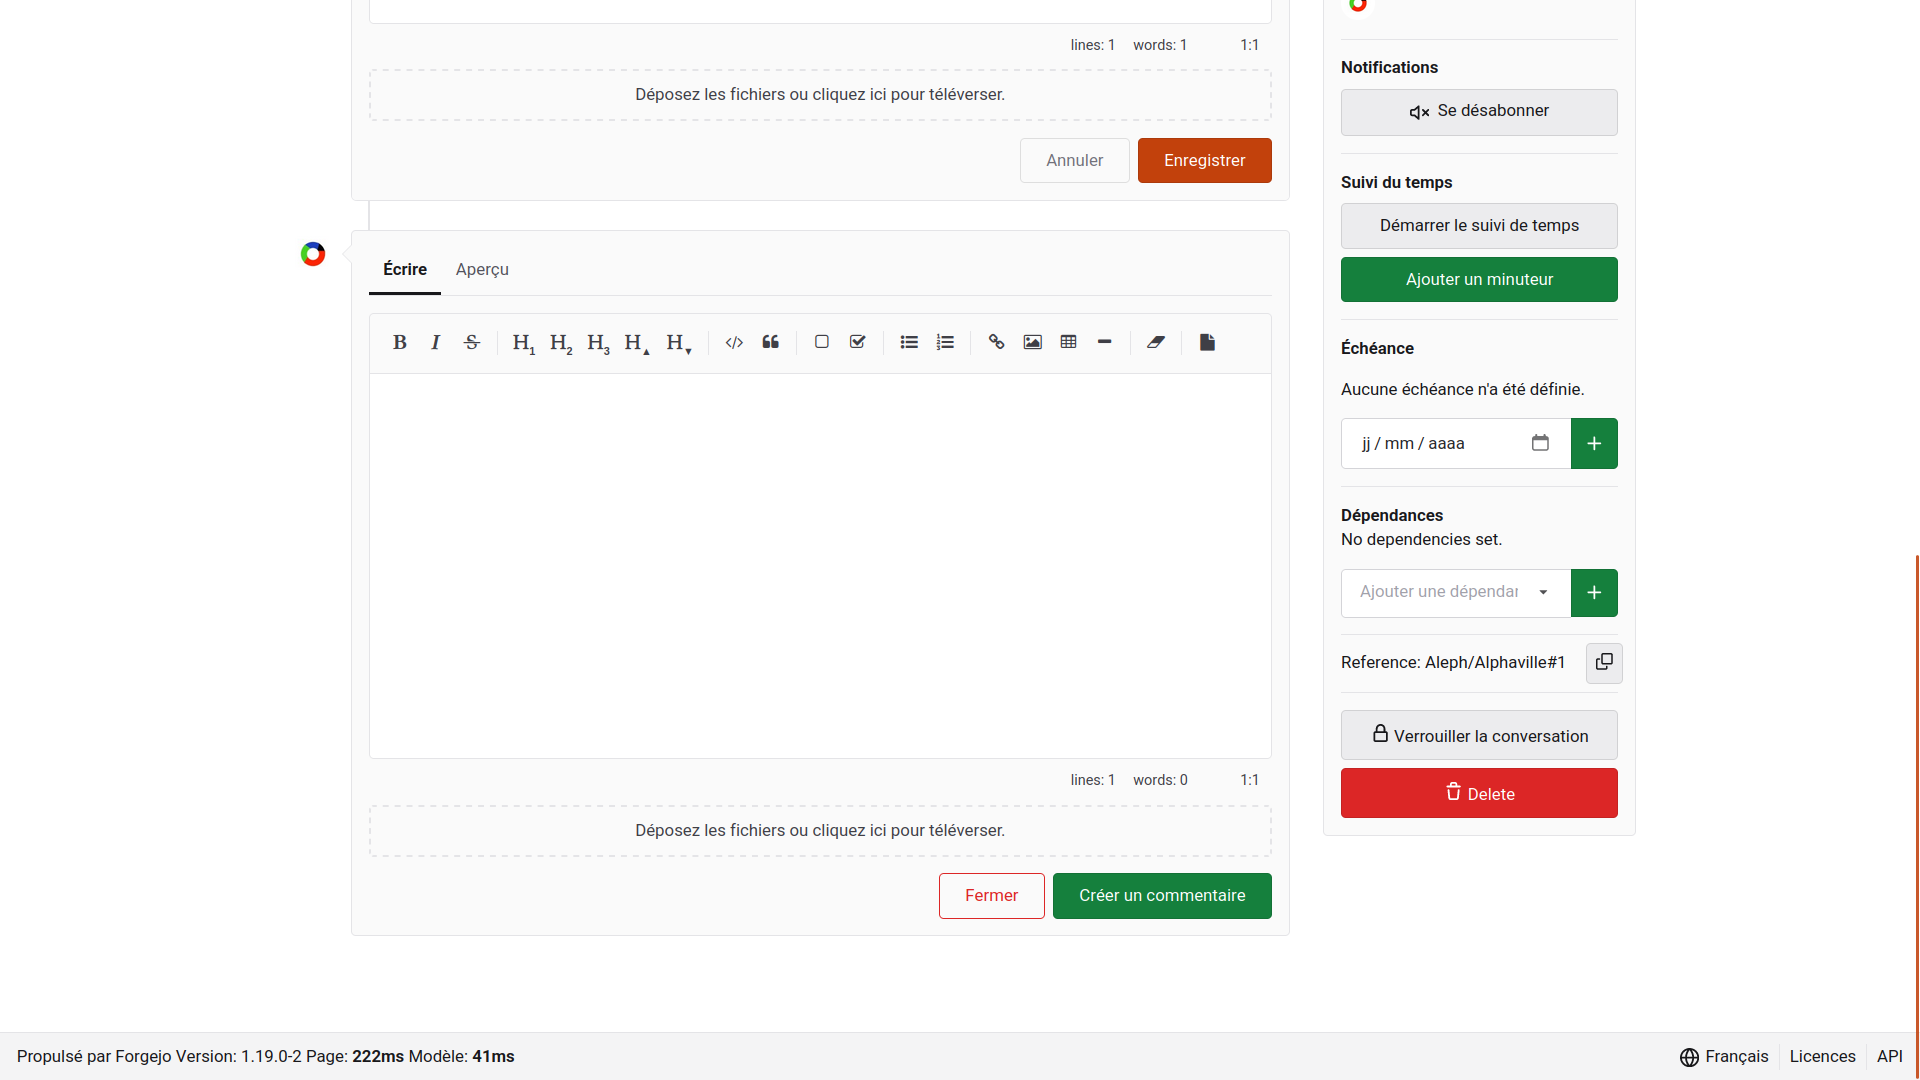Open calendar picker for Échéance date
The width and height of the screenshot is (1920, 1080).
1540,443
